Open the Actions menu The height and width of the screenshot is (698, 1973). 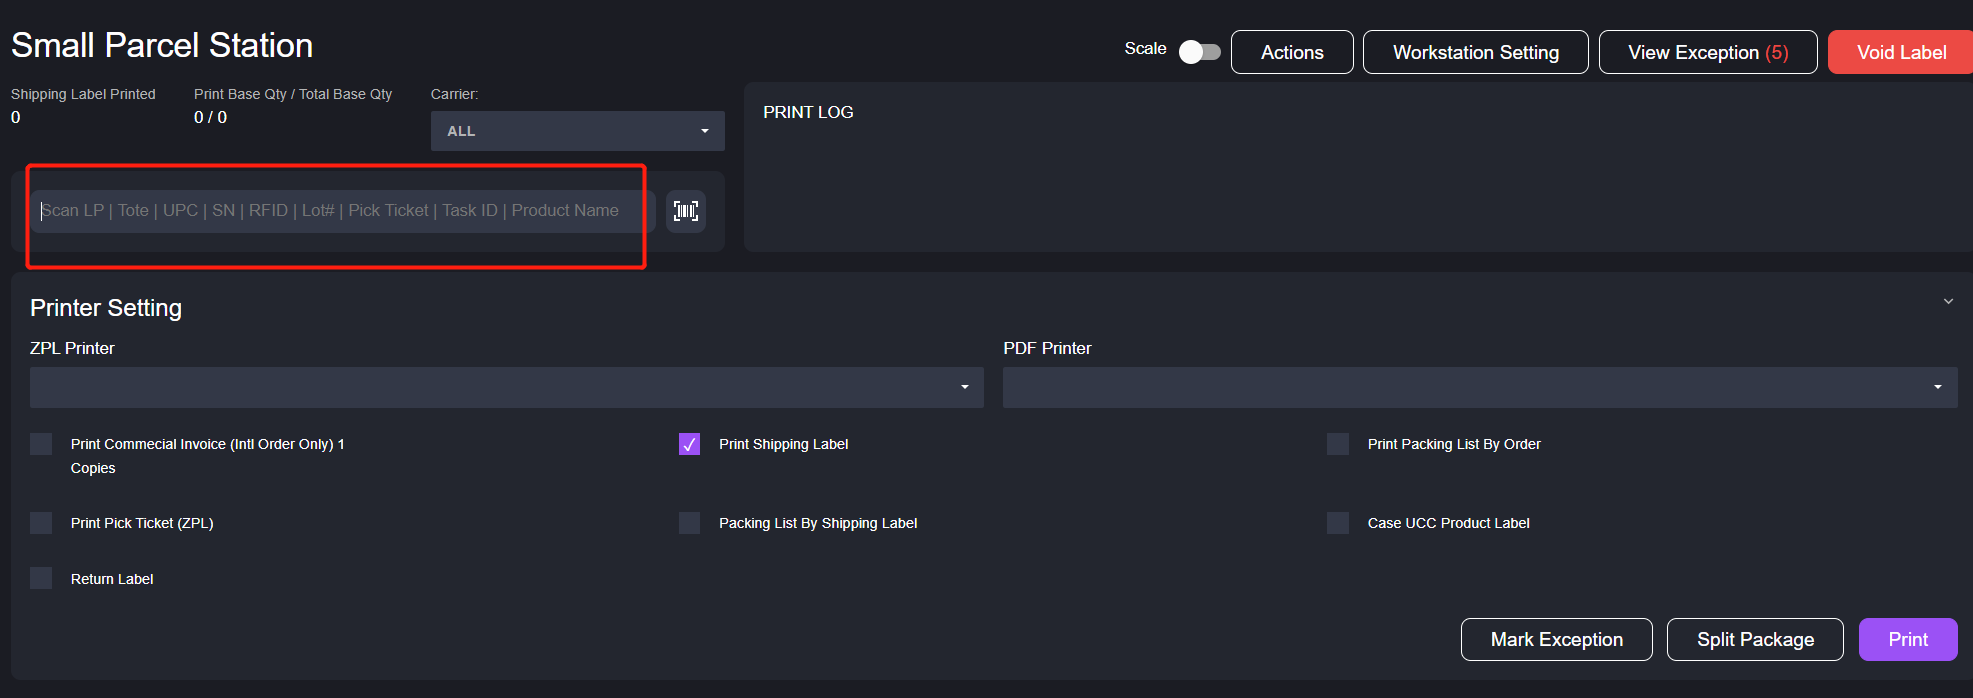click(1292, 52)
